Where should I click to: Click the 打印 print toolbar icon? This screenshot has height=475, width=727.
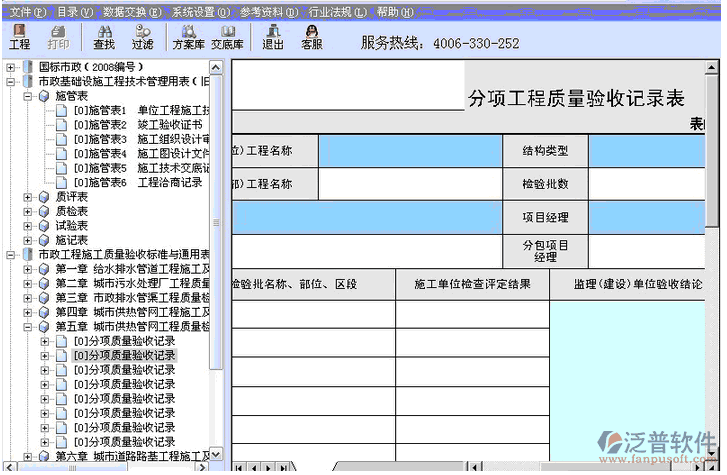tap(59, 37)
